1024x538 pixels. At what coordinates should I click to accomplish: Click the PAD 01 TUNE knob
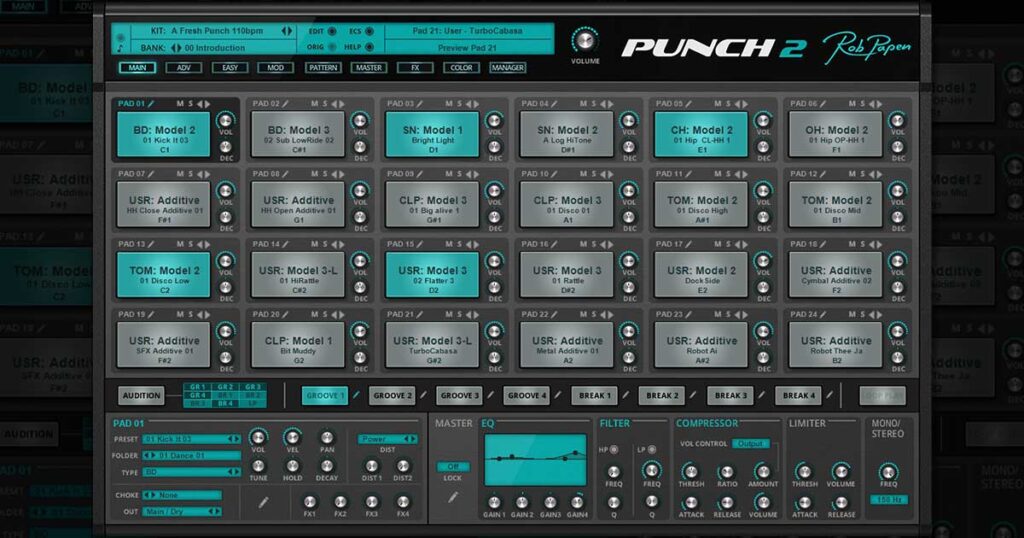coord(259,466)
